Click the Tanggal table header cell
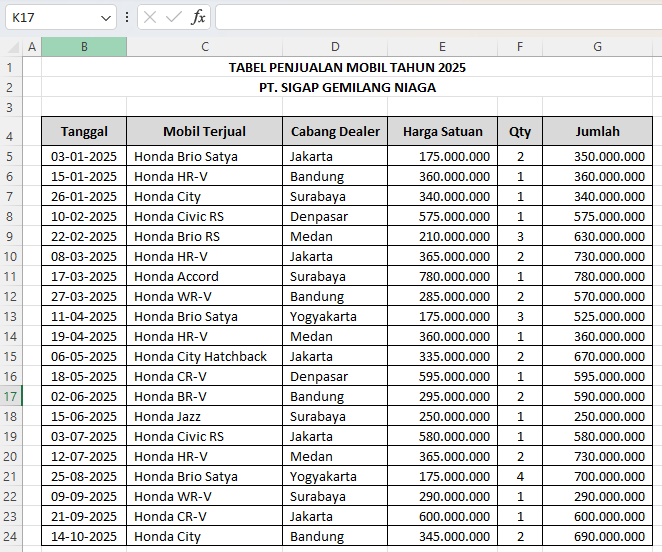662x552 pixels. pyautogui.click(x=84, y=131)
